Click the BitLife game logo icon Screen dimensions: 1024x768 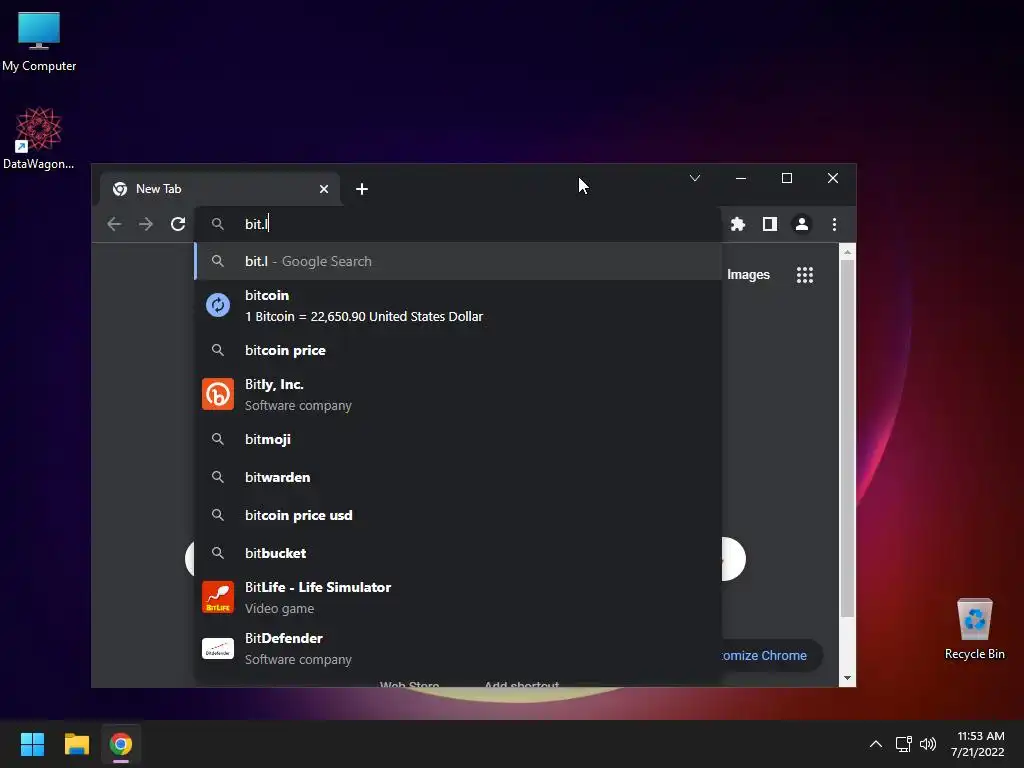[x=217, y=597]
